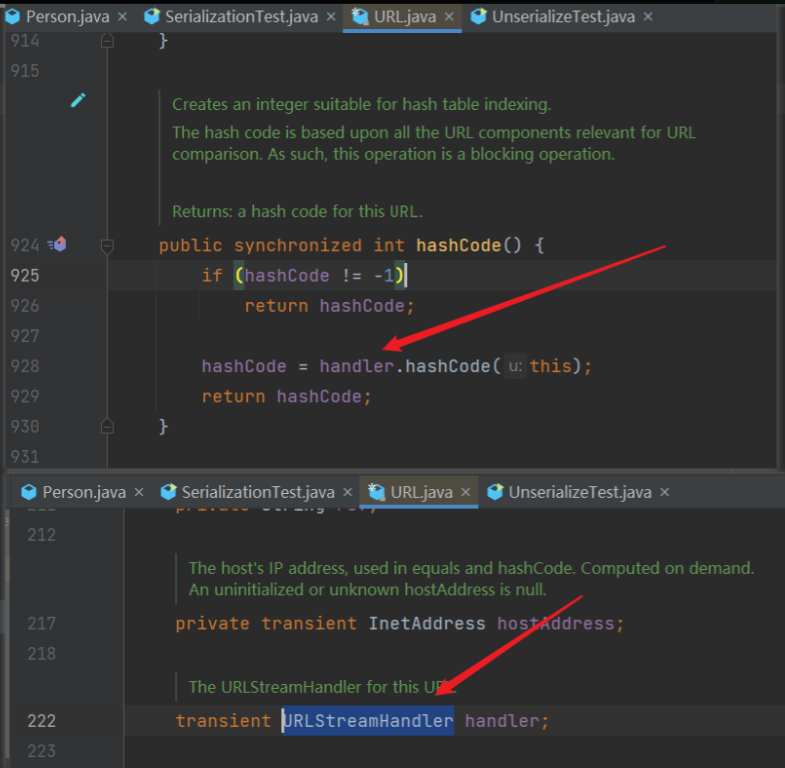Viewport: 785px width, 768px height.
Task: Collapse hashCode method fold marker at line 924
Action: (x=107, y=246)
